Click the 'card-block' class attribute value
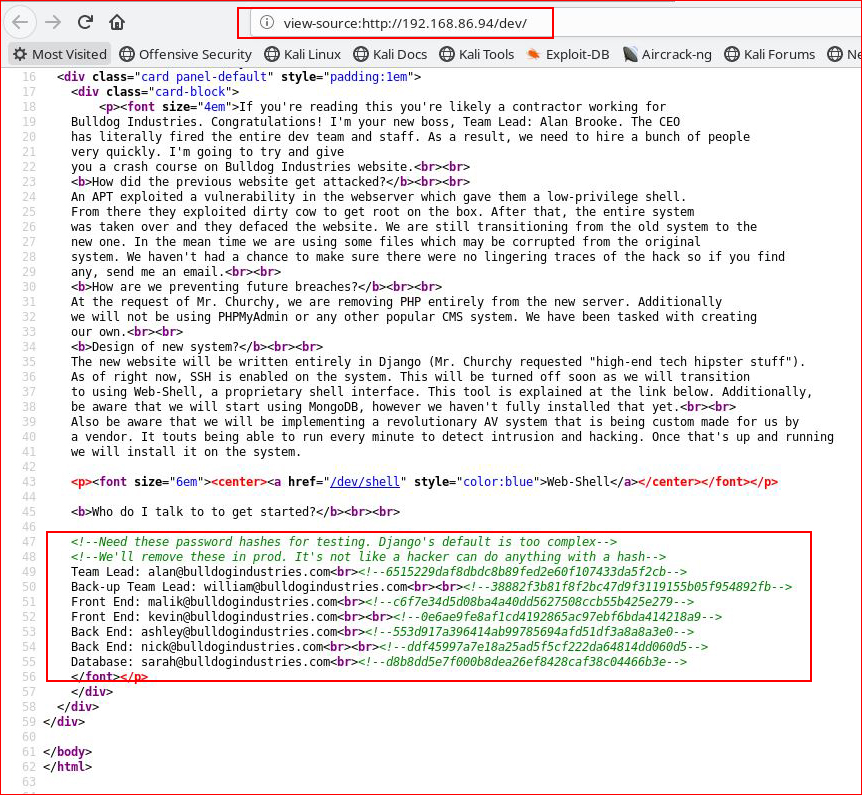862x795 pixels. [190, 92]
